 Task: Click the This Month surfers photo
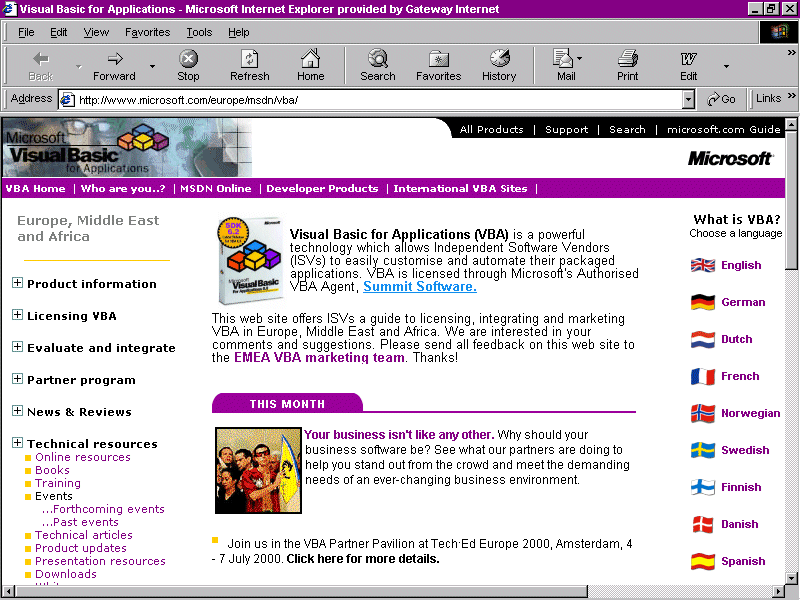258,470
